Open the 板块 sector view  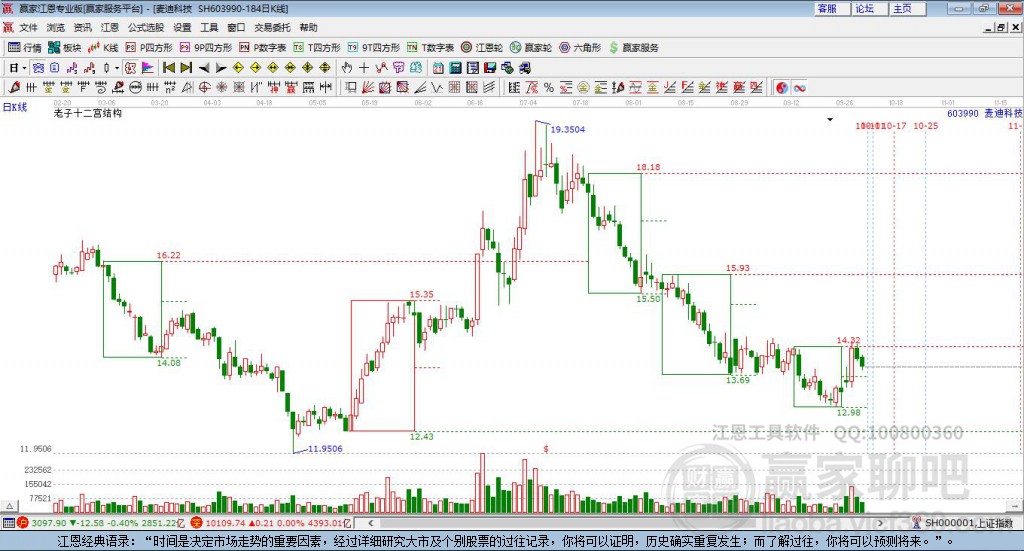[x=64, y=48]
